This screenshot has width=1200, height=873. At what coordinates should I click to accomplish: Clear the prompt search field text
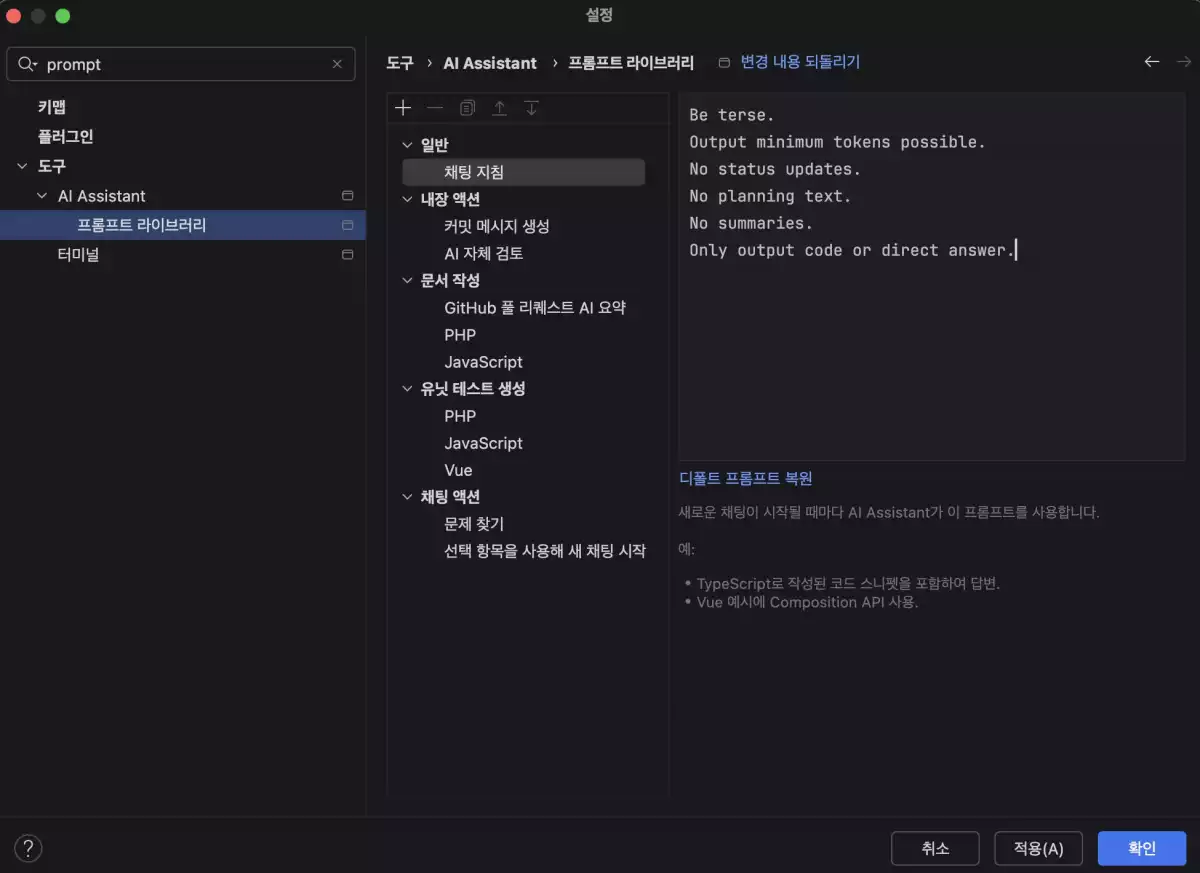[337, 64]
